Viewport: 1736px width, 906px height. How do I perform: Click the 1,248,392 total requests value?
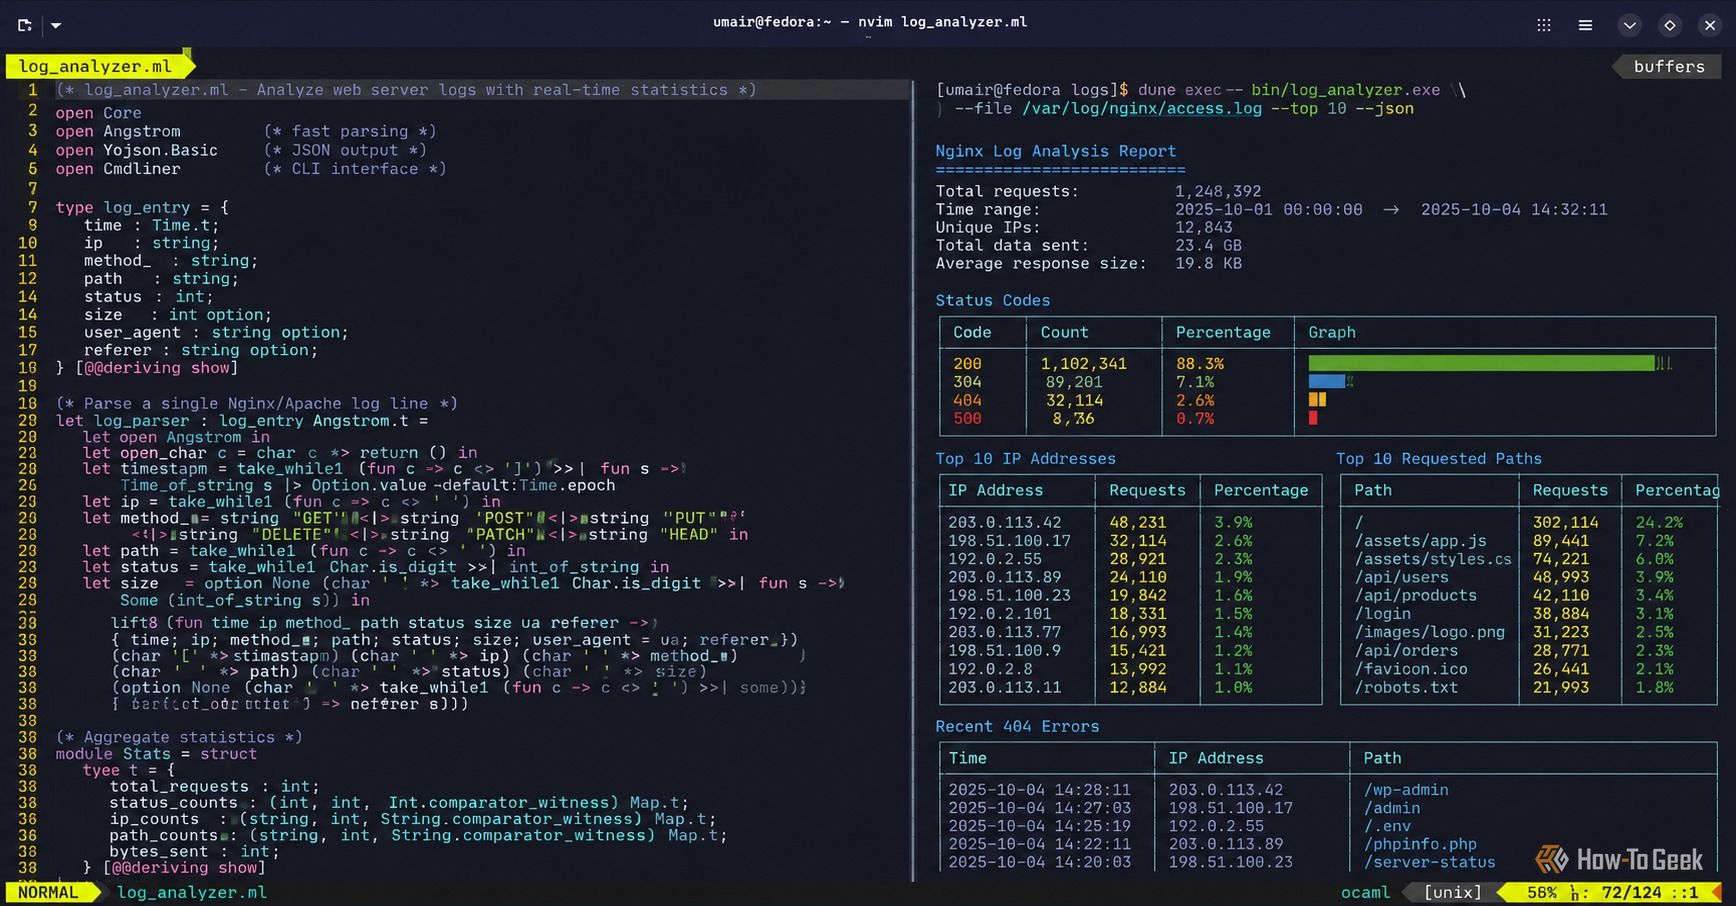1217,191
